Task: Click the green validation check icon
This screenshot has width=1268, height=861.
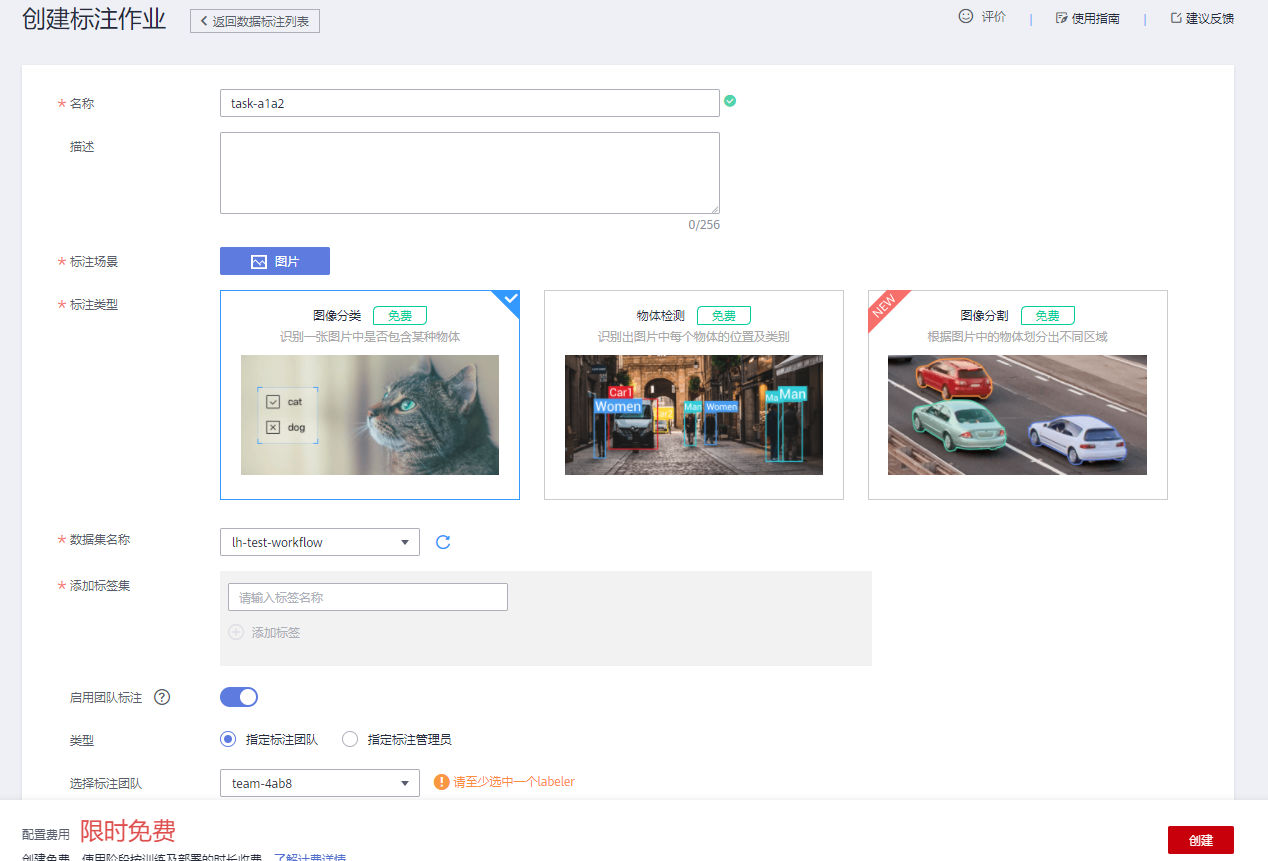Action: coord(730,101)
